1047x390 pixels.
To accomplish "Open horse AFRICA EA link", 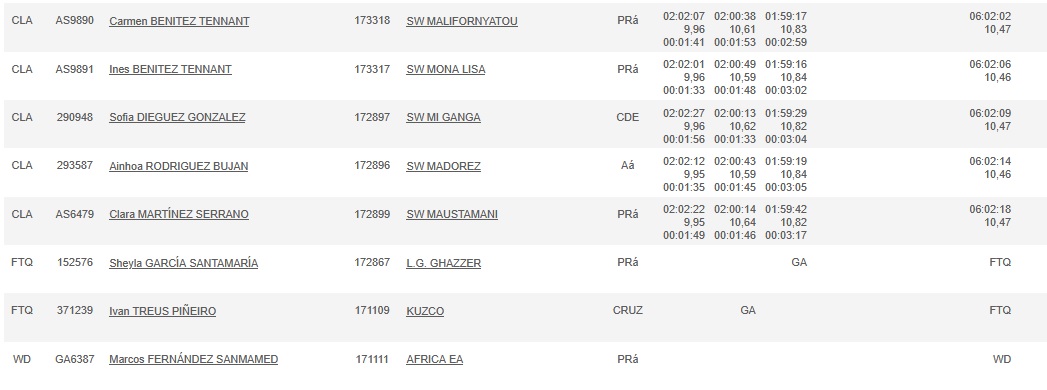I will pos(434,359).
